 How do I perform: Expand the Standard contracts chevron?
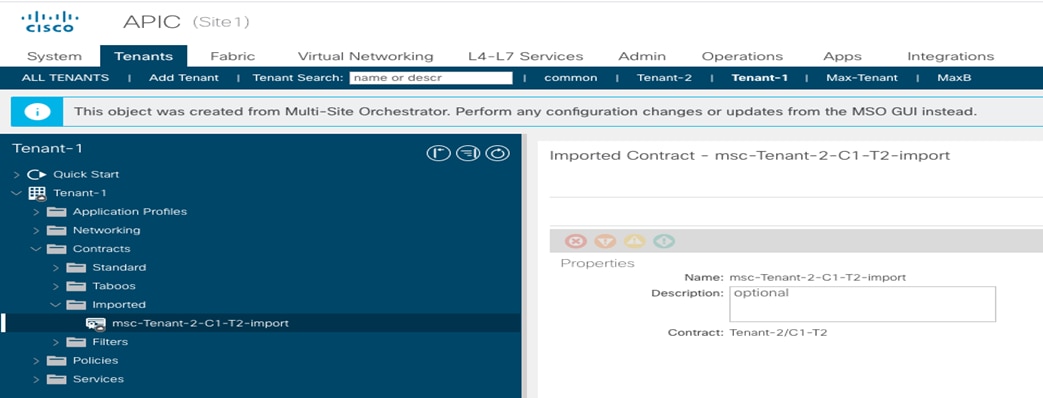tap(57, 268)
